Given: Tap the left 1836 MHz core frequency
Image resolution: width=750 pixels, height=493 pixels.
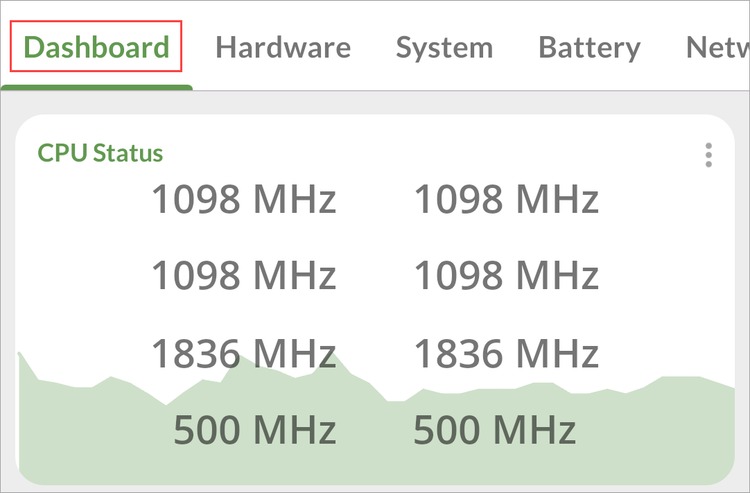Looking at the screenshot, I should (244, 353).
